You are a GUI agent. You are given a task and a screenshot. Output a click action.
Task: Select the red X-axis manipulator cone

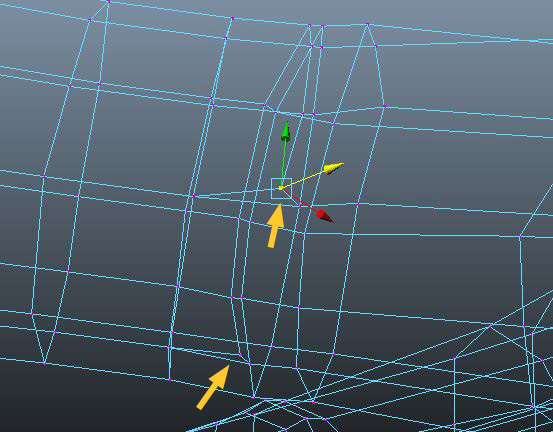(324, 216)
